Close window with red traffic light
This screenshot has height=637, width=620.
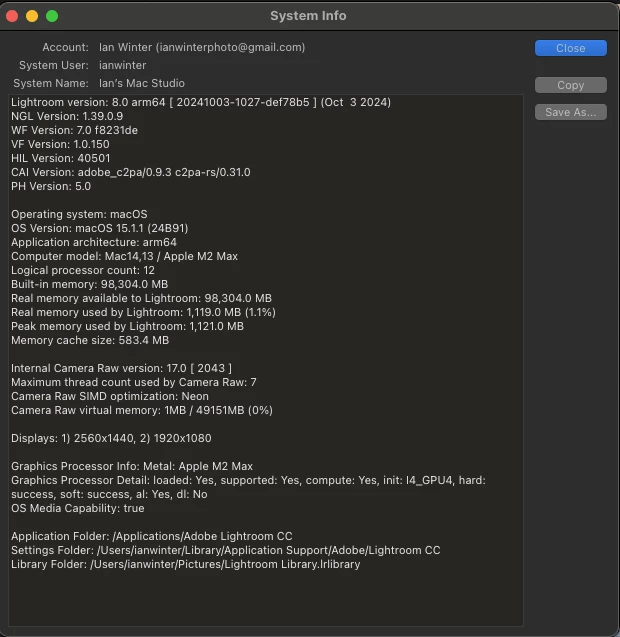[12, 16]
